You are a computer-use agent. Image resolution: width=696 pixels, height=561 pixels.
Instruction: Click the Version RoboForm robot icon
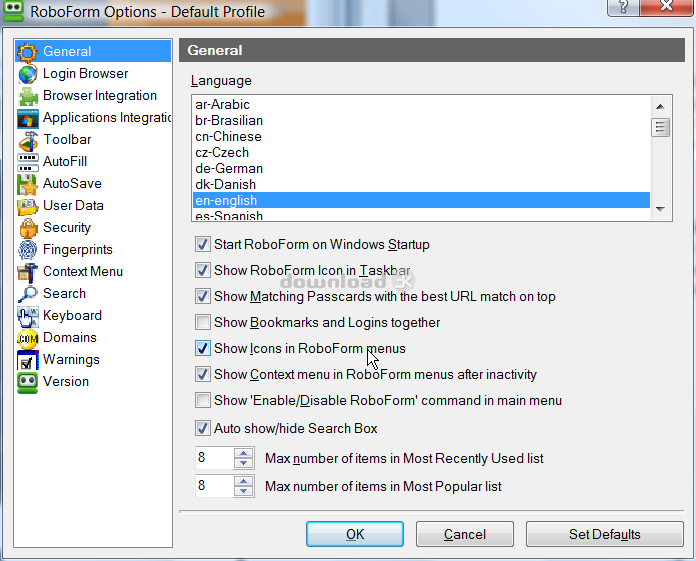click(28, 382)
